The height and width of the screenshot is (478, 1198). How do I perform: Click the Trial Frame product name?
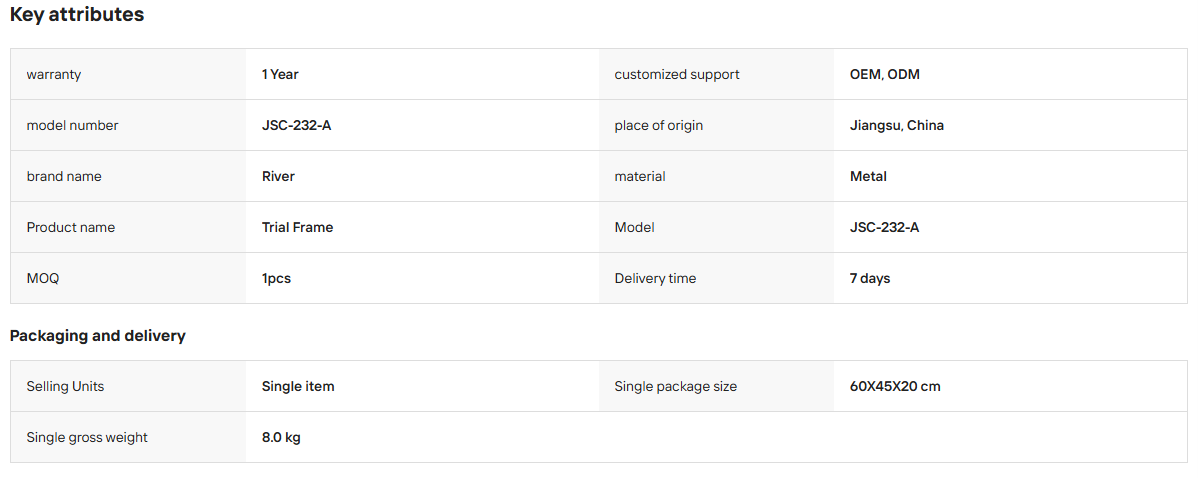pos(297,228)
